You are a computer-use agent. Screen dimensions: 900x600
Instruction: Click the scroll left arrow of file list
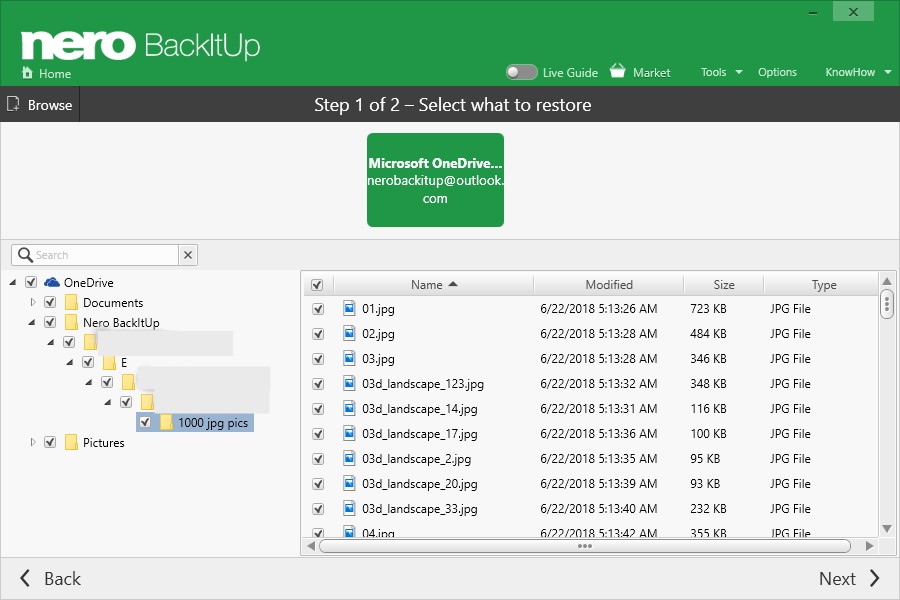click(311, 546)
